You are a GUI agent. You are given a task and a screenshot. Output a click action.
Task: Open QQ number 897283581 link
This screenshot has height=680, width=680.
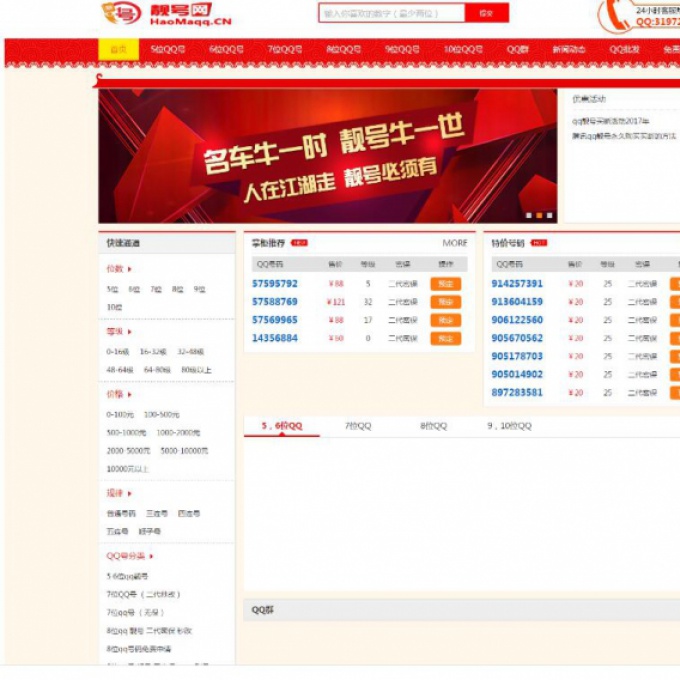coord(517,393)
